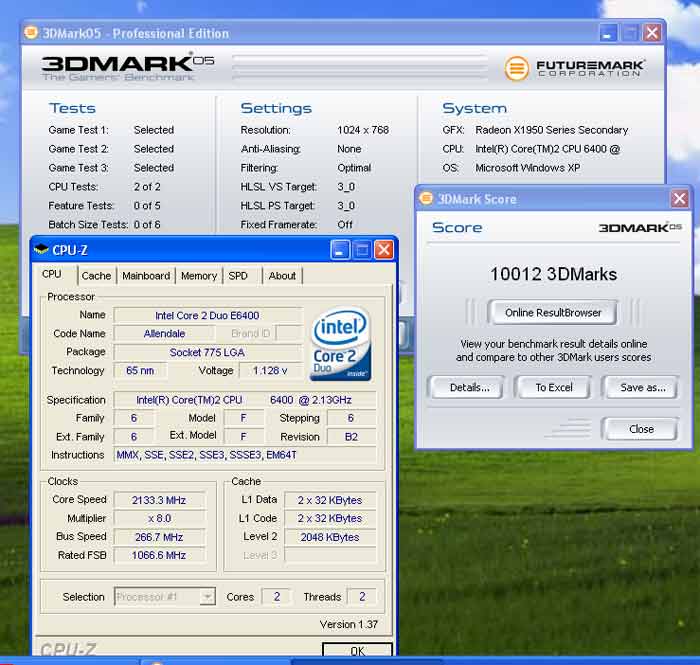Click the Technology 65 nm value
Screen dimensions: 700x665
click(140, 370)
